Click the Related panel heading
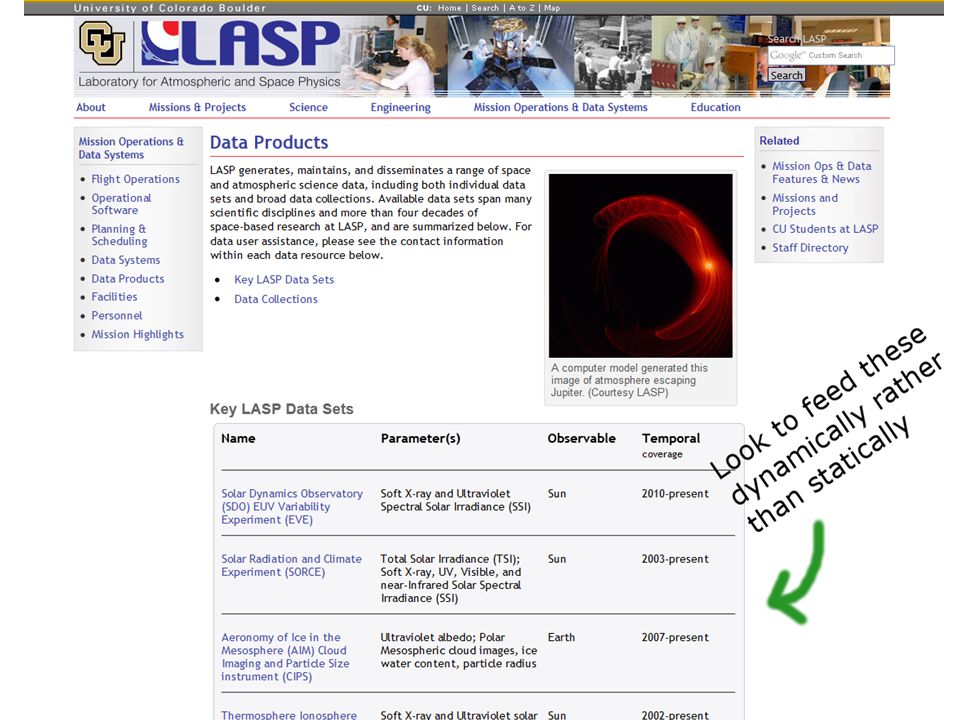Viewport: 960px width, 720px height. pos(779,141)
